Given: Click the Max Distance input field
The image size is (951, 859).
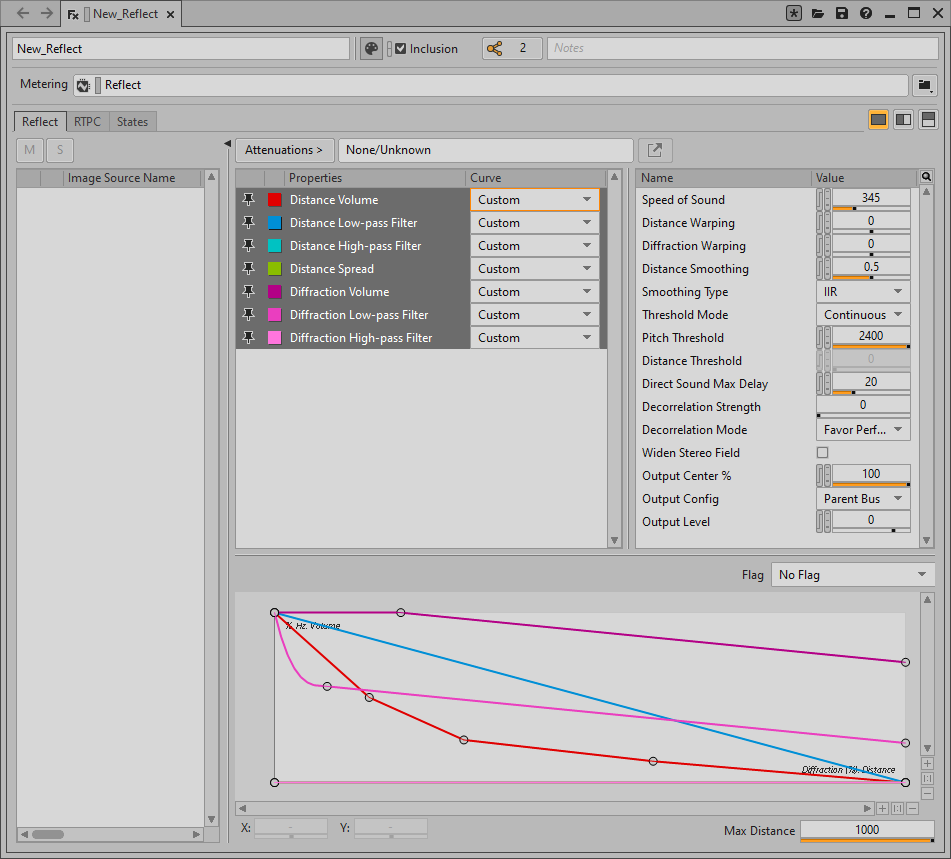Looking at the screenshot, I should (x=866, y=830).
